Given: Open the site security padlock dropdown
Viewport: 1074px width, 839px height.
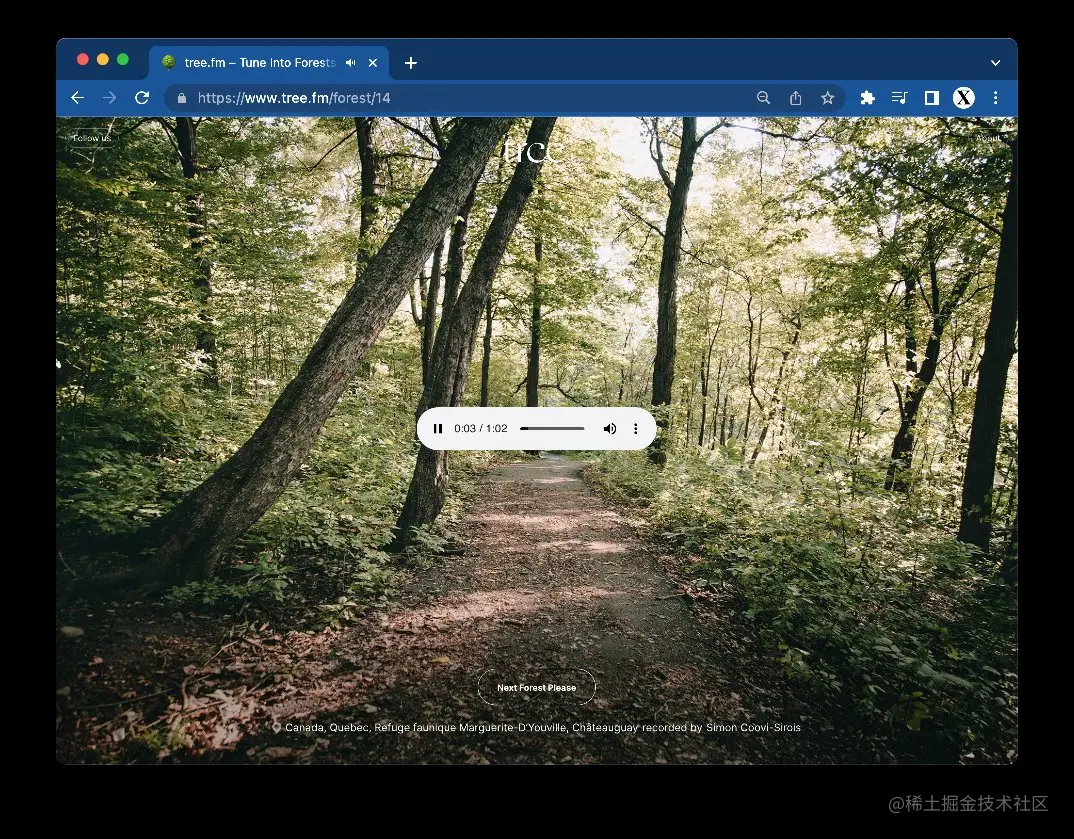Looking at the screenshot, I should 181,98.
